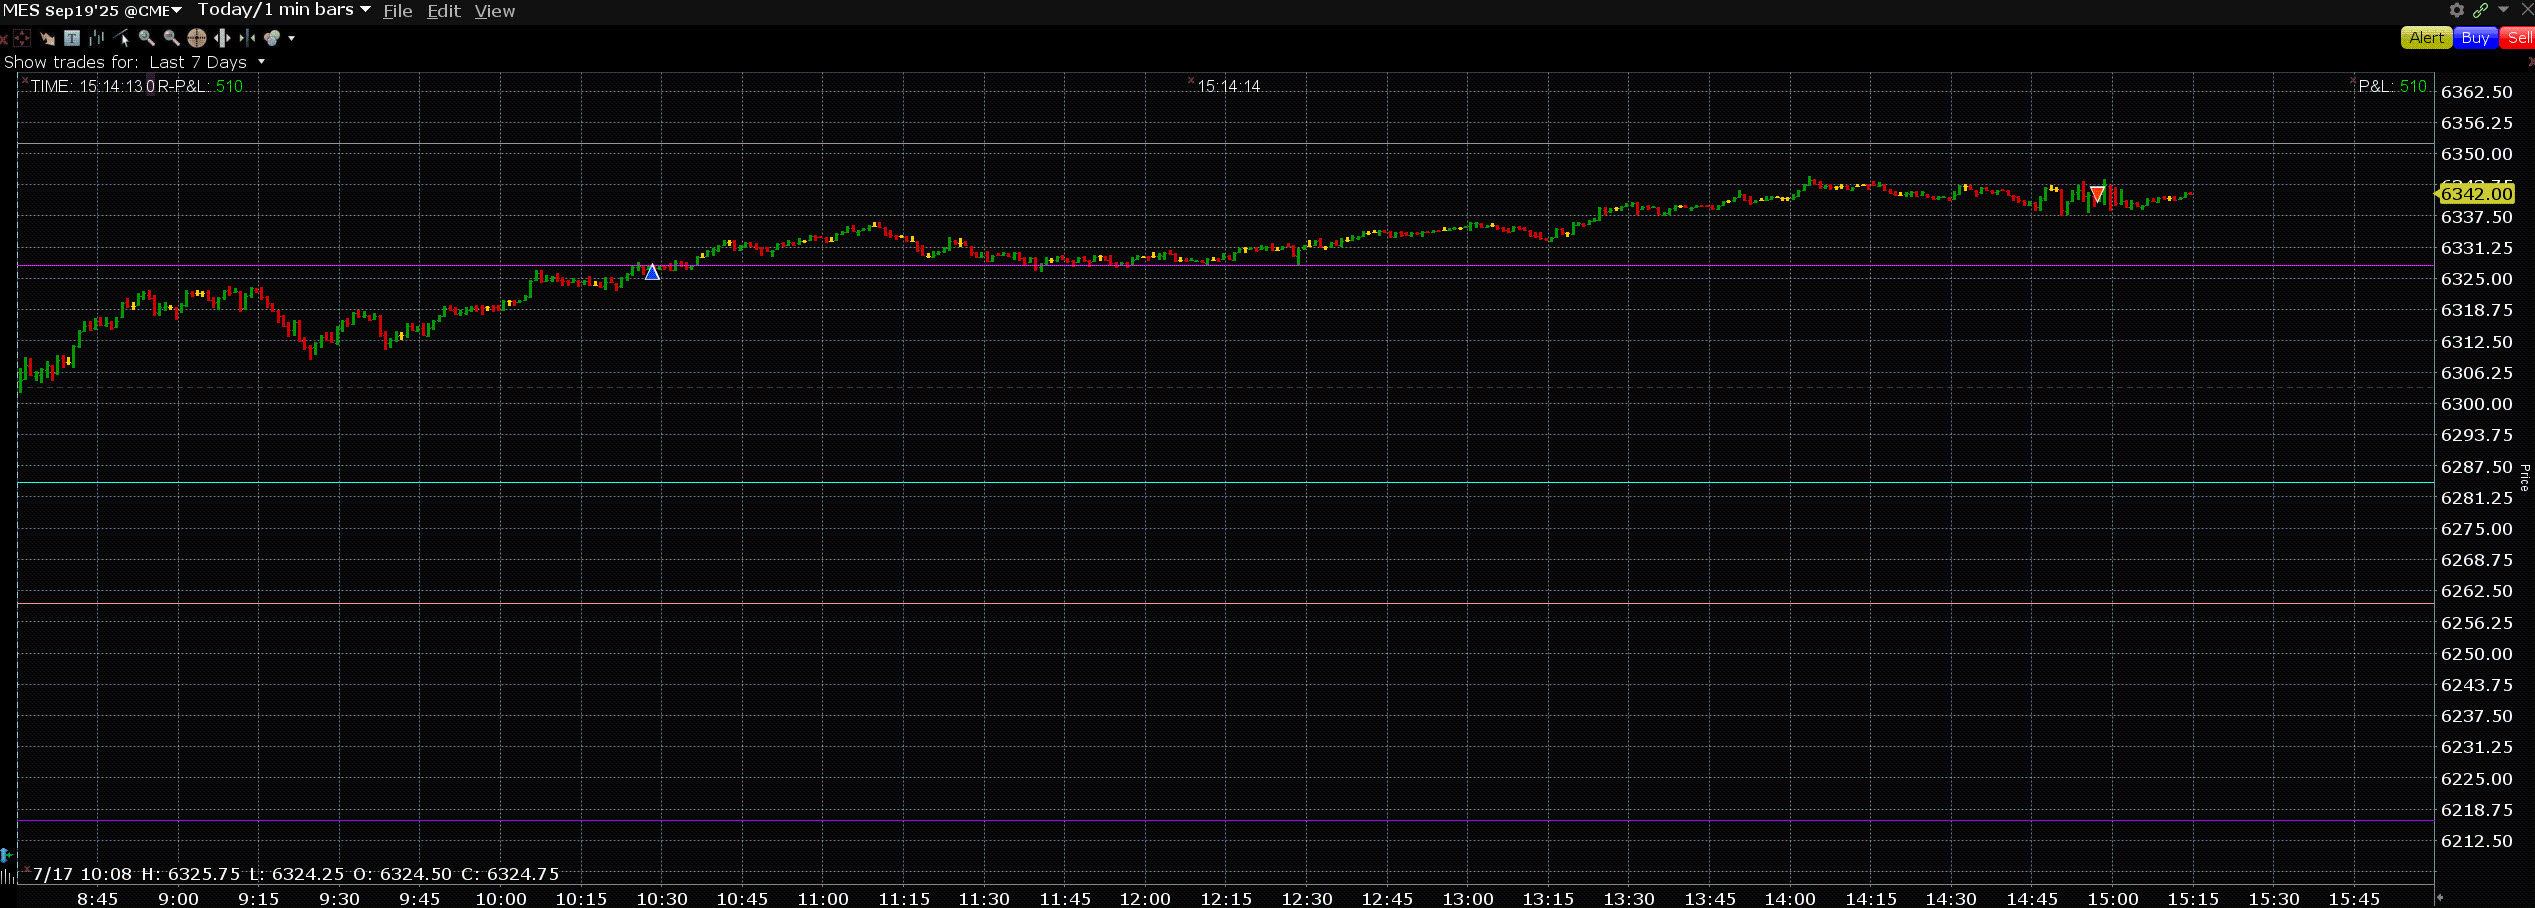
Task: Dismiss the 15:14:14 time label
Action: [x=1191, y=80]
